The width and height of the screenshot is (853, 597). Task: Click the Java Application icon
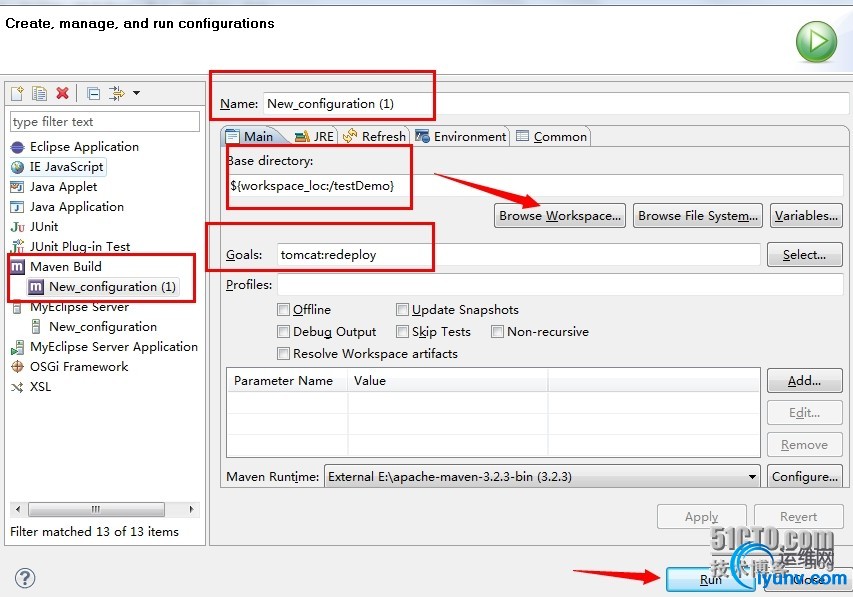tap(17, 207)
